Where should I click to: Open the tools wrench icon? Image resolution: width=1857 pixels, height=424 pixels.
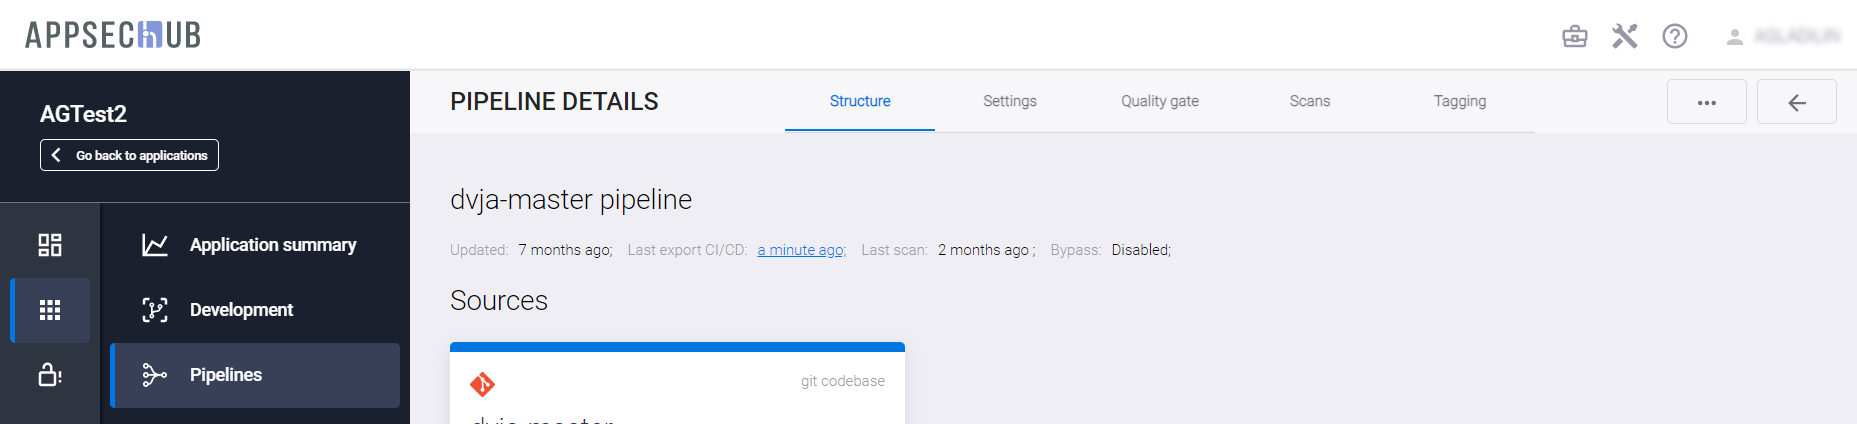pos(1625,37)
